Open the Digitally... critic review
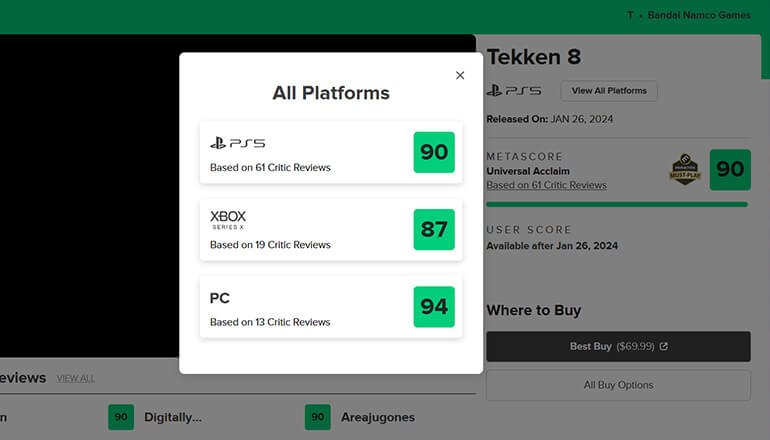This screenshot has width=770, height=440. tap(173, 417)
